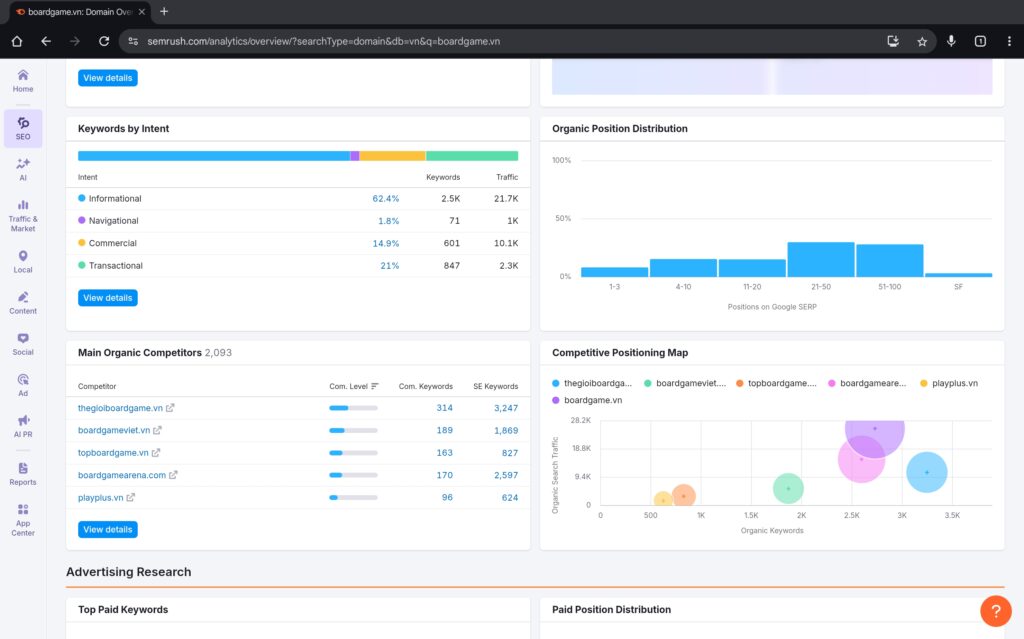The image size is (1024, 639).
Task: Click the App Center icon
Action: [22, 515]
